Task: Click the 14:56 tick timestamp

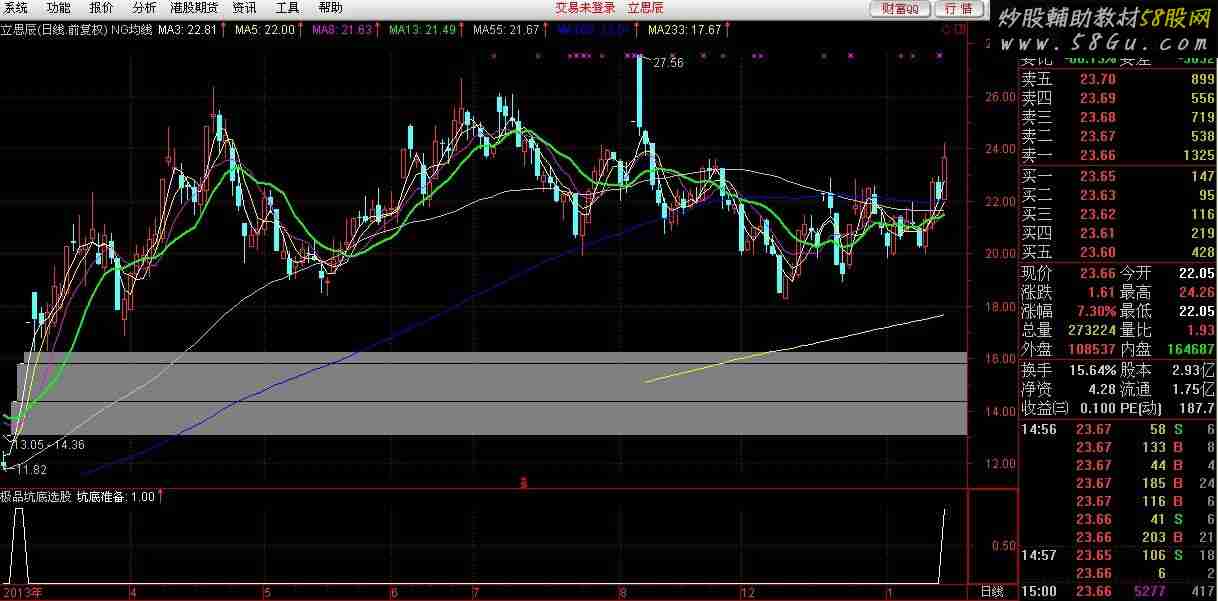Action: click(1038, 429)
